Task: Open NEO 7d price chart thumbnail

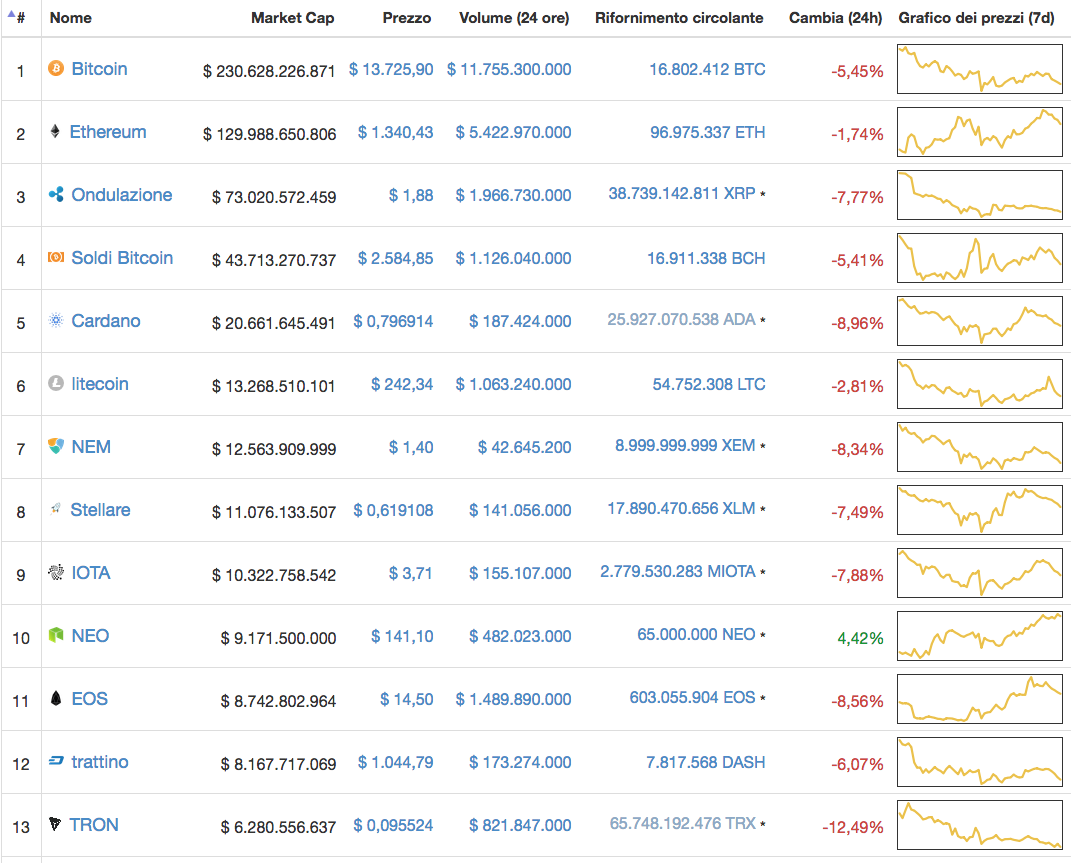Action: (980, 636)
